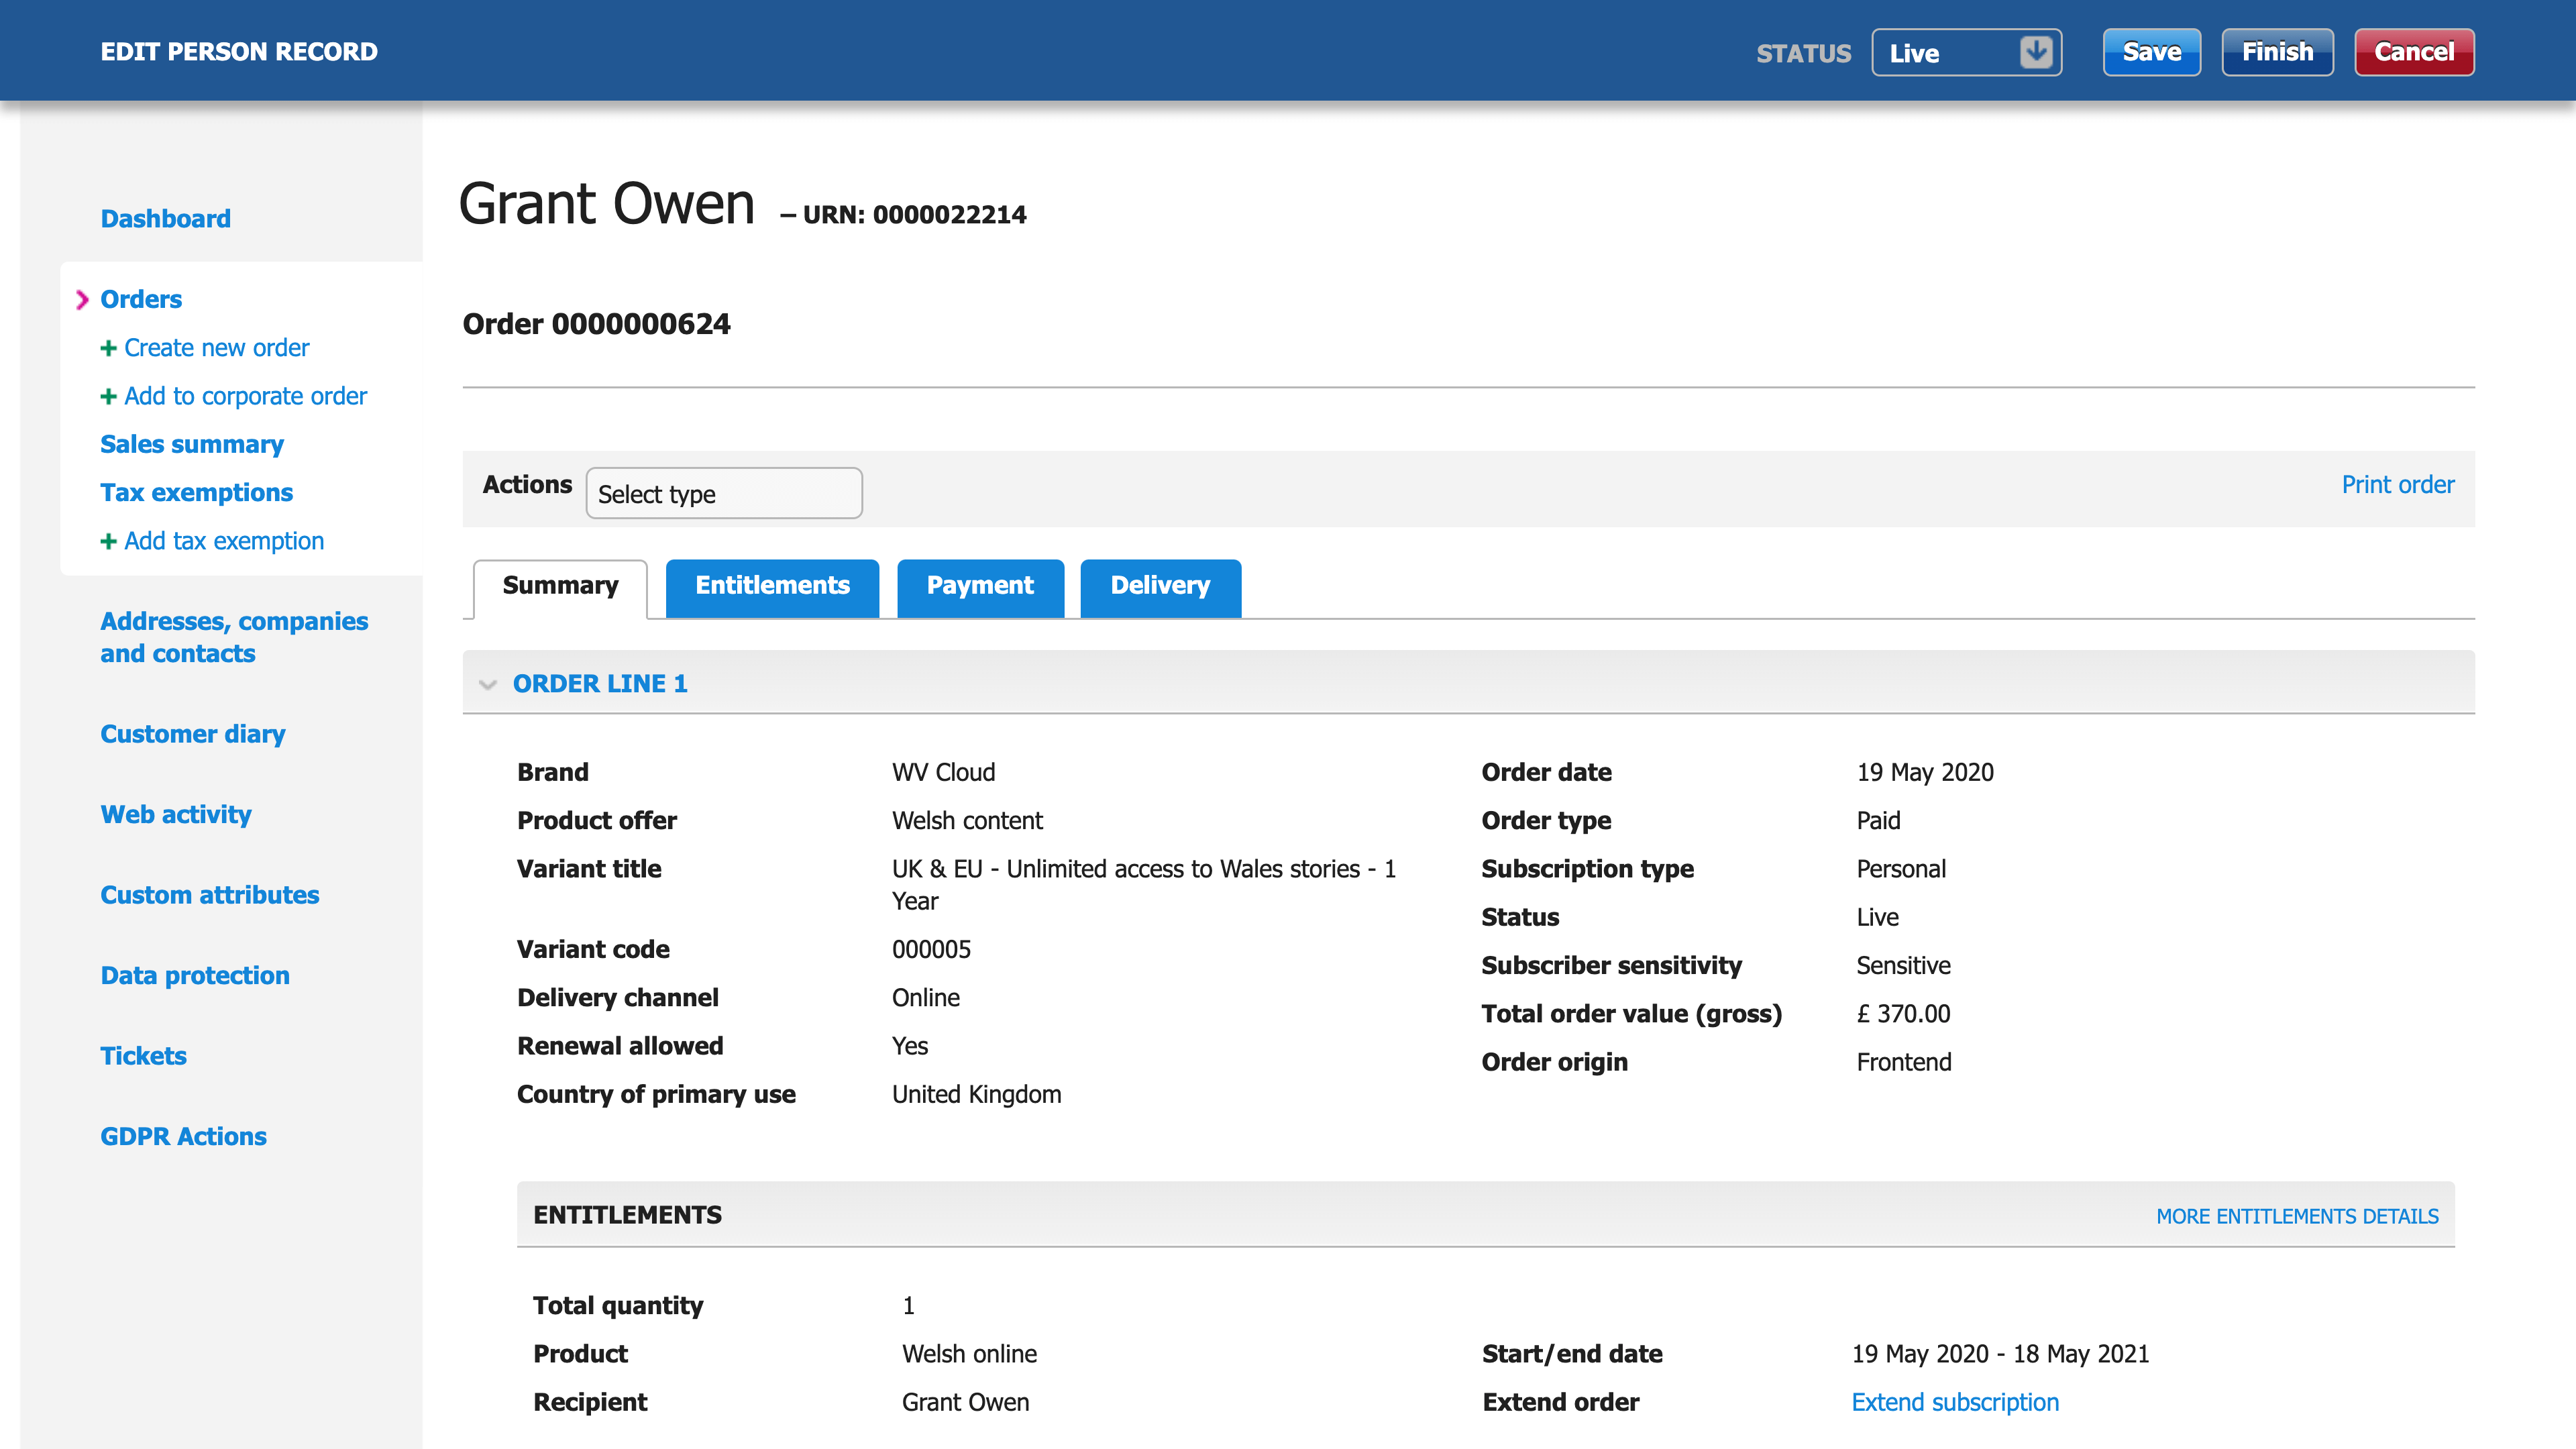This screenshot has width=2576, height=1449.
Task: Click the Print order link
Action: pyautogui.click(x=2397, y=485)
